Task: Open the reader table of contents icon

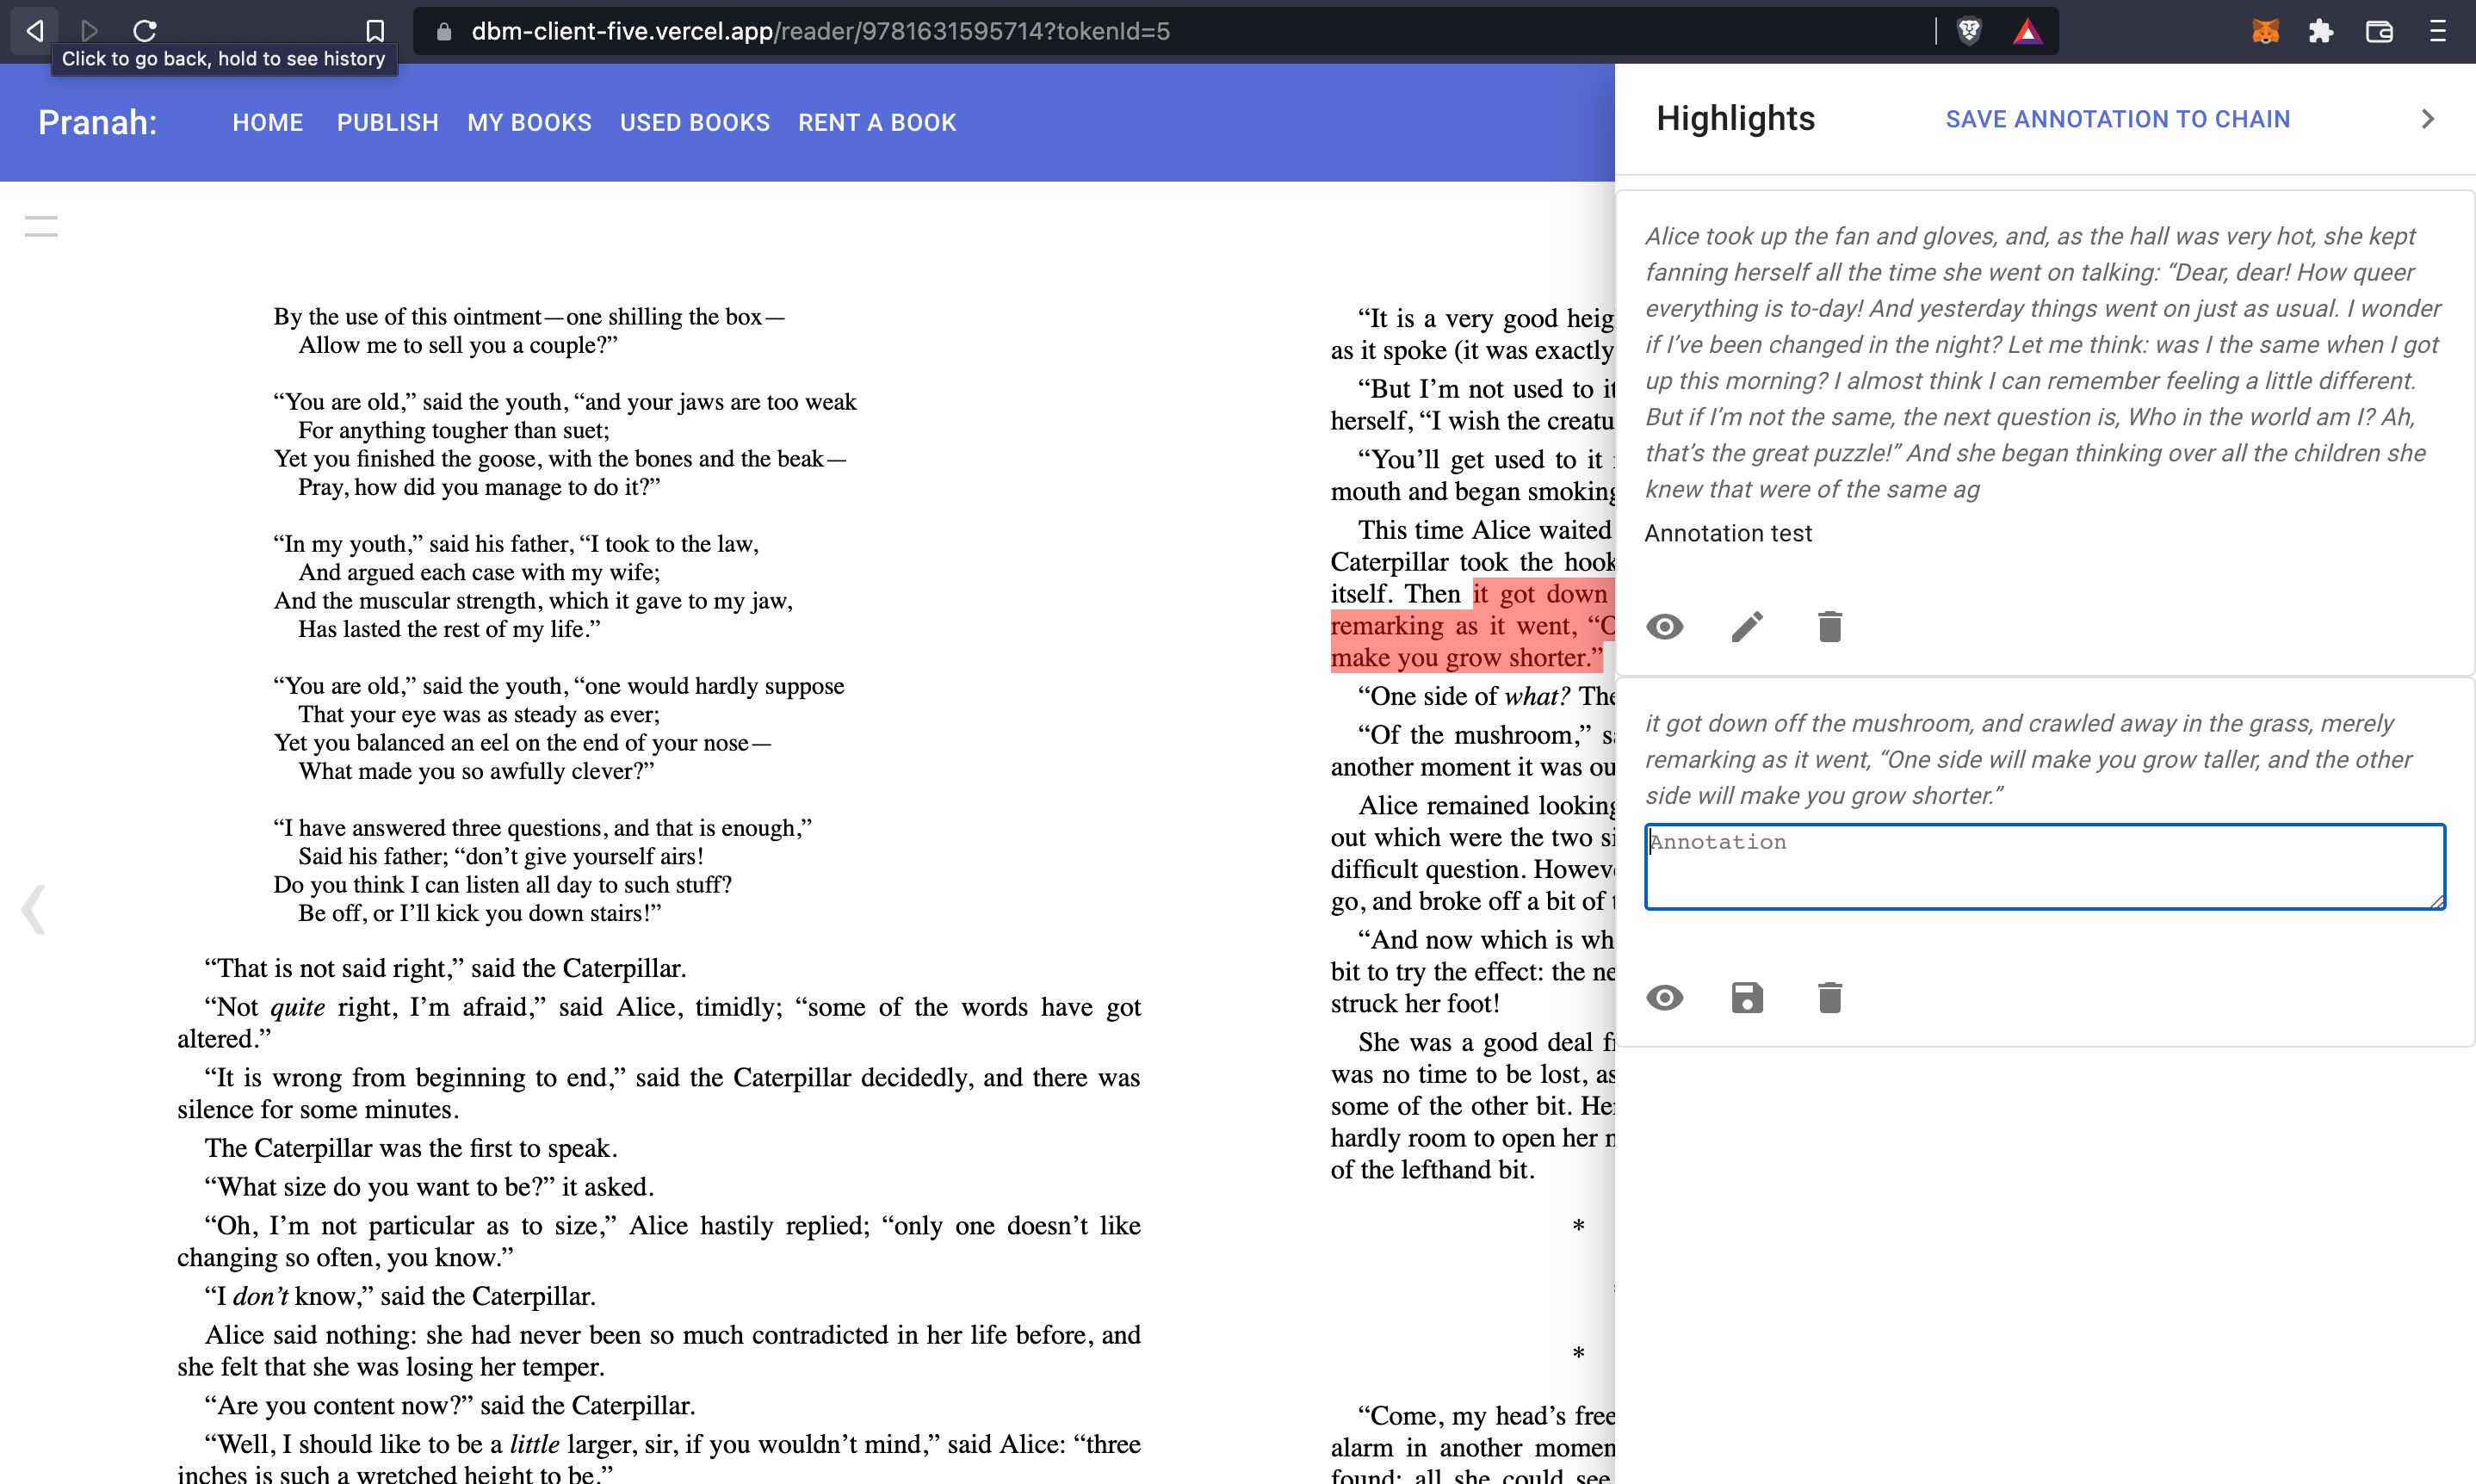Action: [x=41, y=226]
